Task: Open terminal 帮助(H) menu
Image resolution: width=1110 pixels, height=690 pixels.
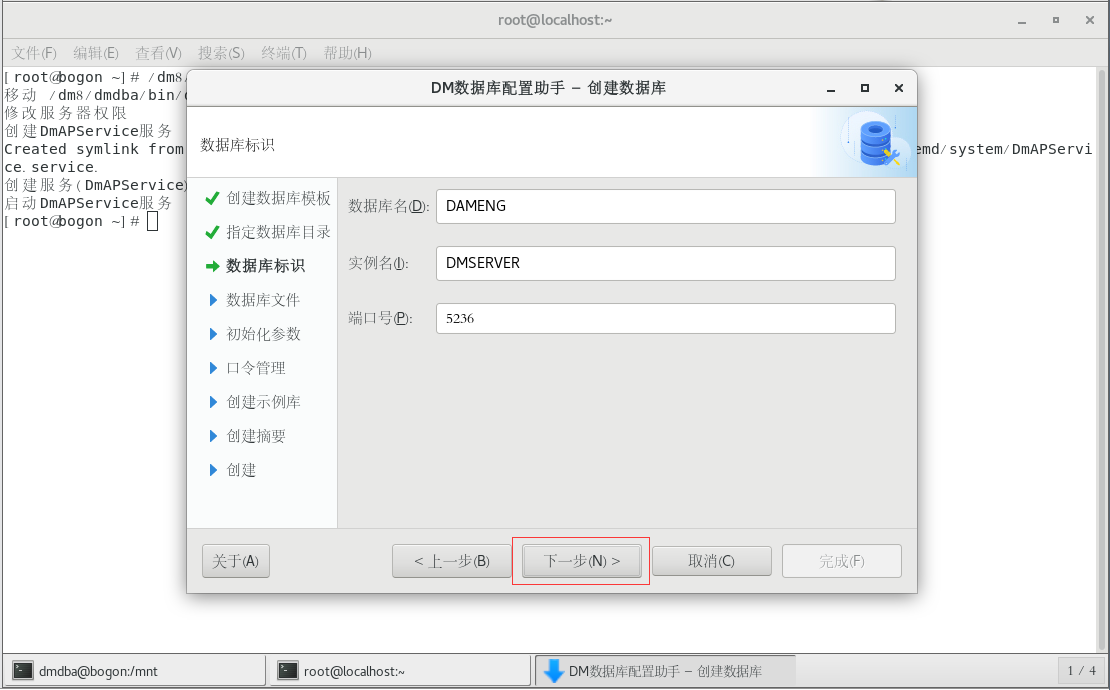Action: click(x=347, y=53)
